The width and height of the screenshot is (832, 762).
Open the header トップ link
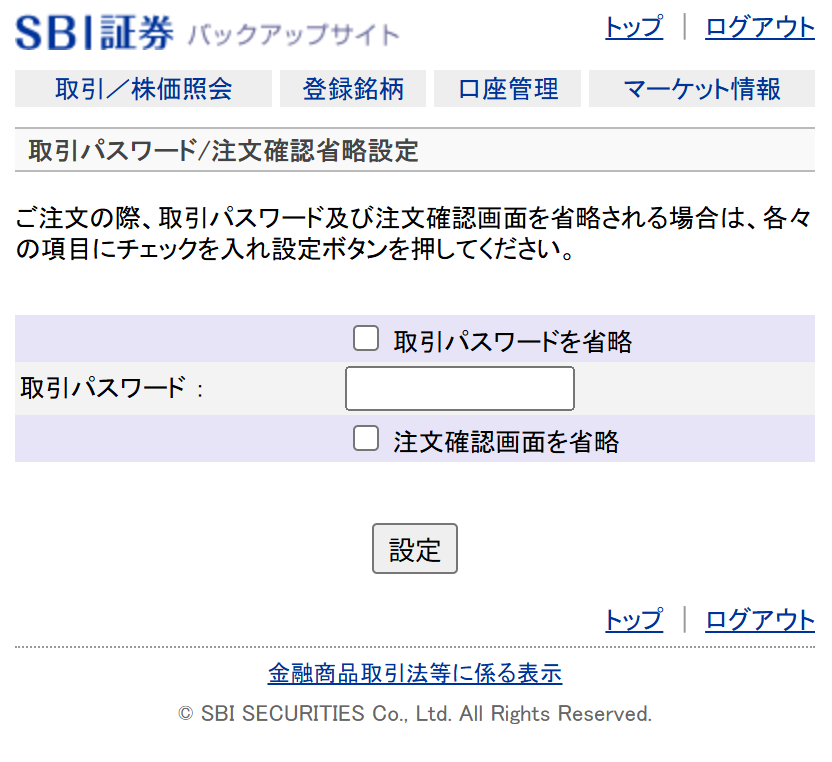tap(633, 27)
